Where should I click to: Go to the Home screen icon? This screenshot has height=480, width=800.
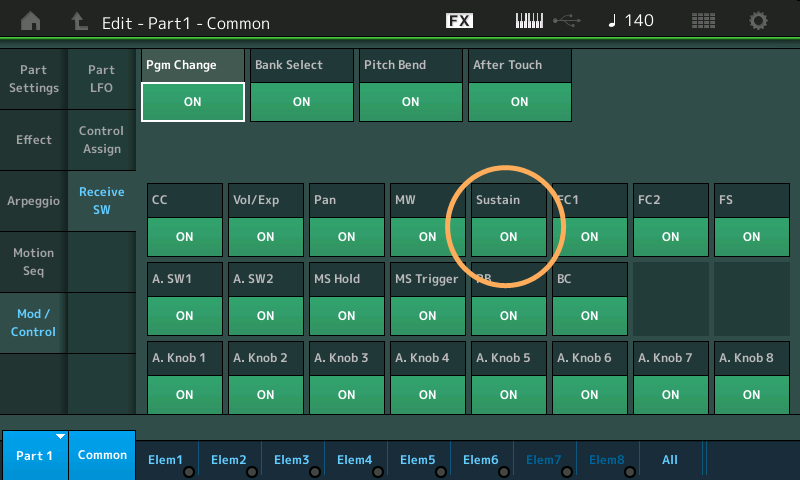pos(31,21)
